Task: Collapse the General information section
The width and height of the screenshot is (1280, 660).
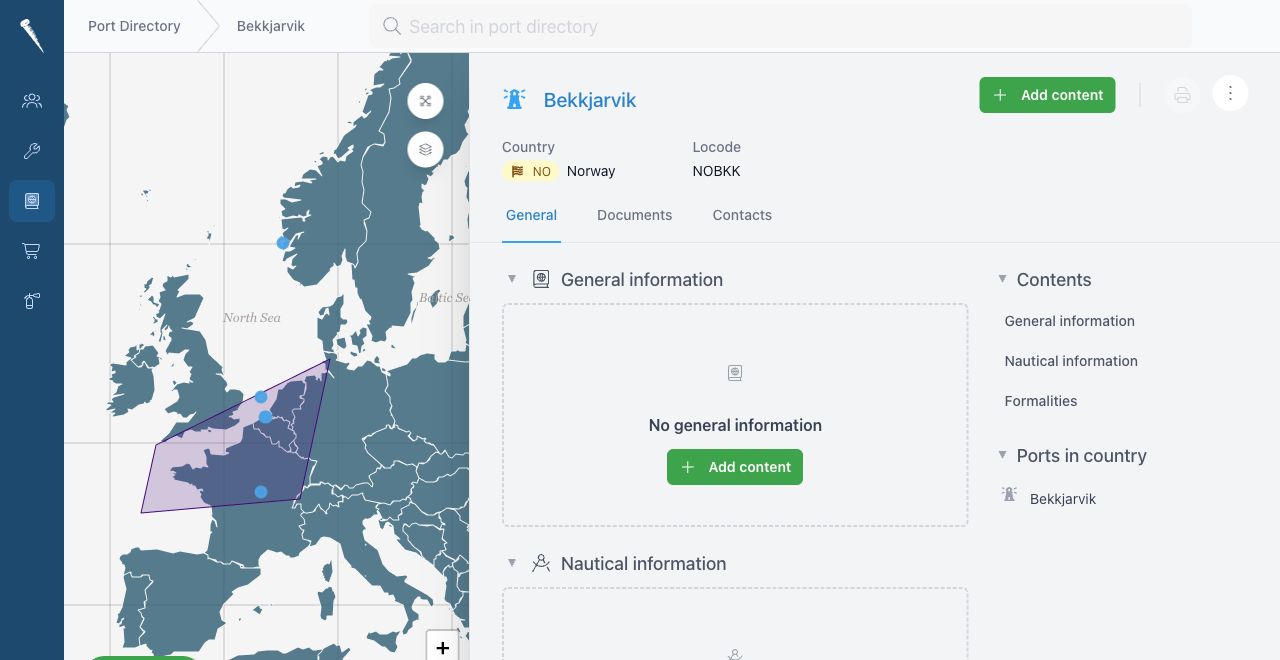Action: (x=512, y=279)
